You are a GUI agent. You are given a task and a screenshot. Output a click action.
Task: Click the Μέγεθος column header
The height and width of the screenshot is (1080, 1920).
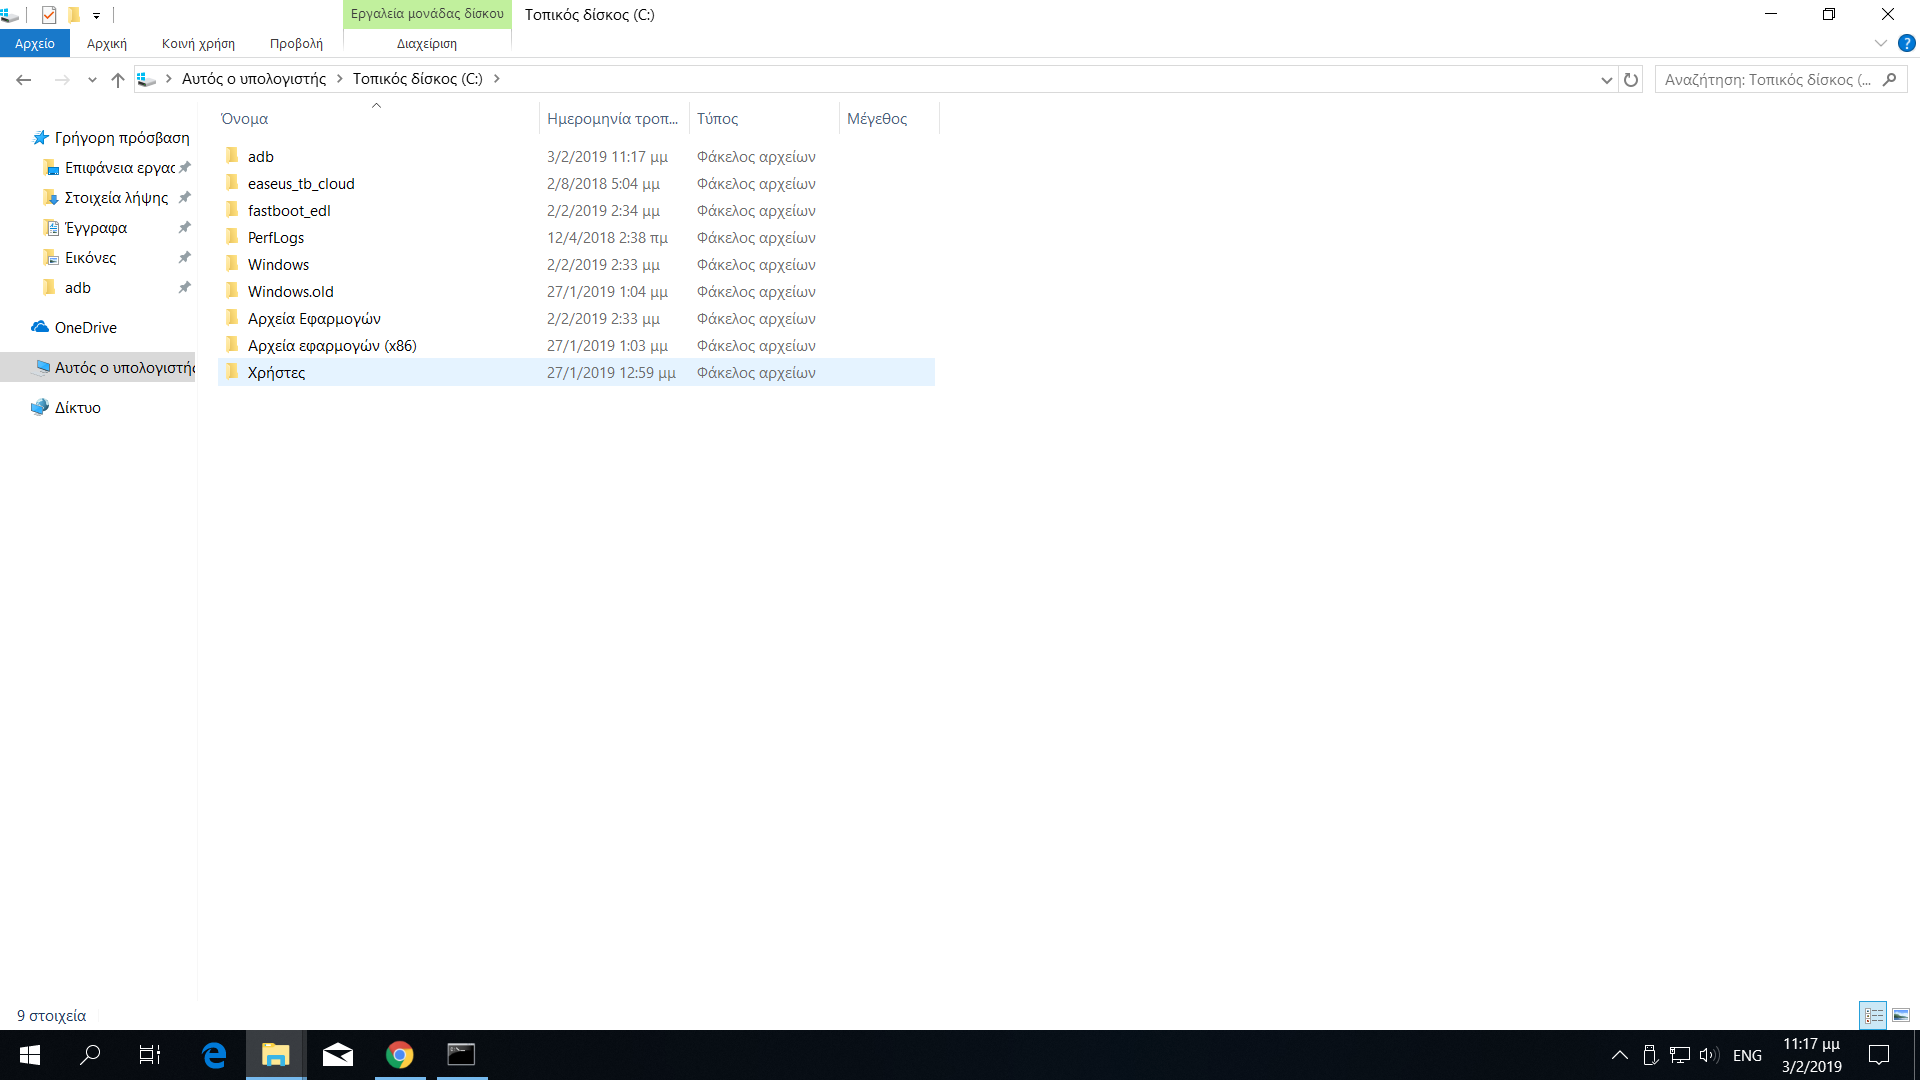point(877,119)
